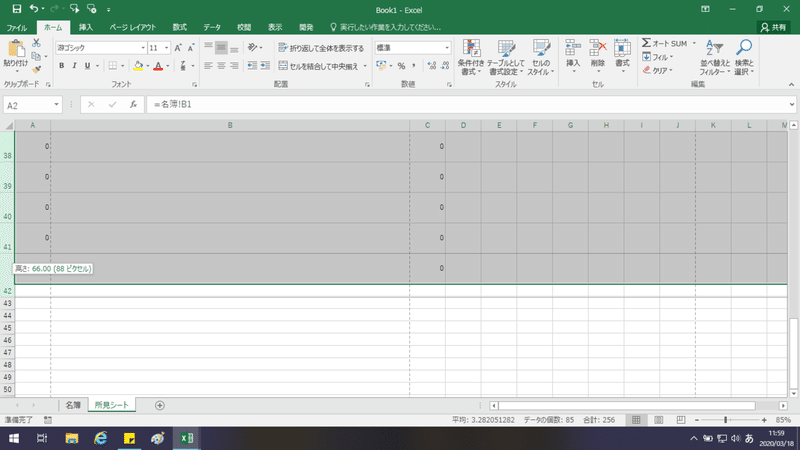
Task: Zoom in with the plus button
Action: (764, 420)
